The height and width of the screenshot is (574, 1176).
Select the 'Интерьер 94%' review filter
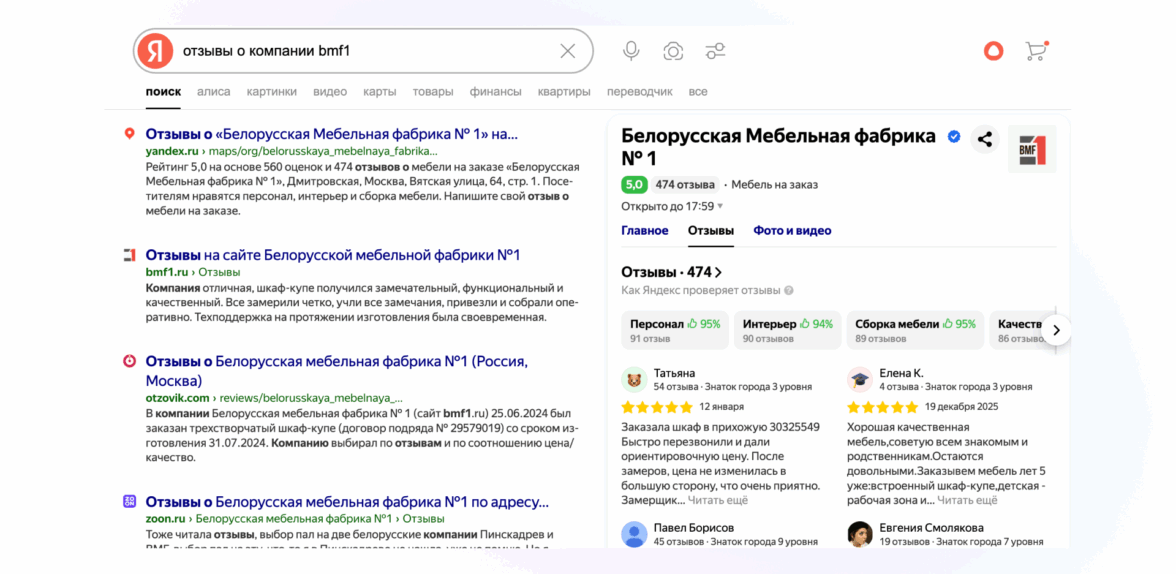[787, 330]
